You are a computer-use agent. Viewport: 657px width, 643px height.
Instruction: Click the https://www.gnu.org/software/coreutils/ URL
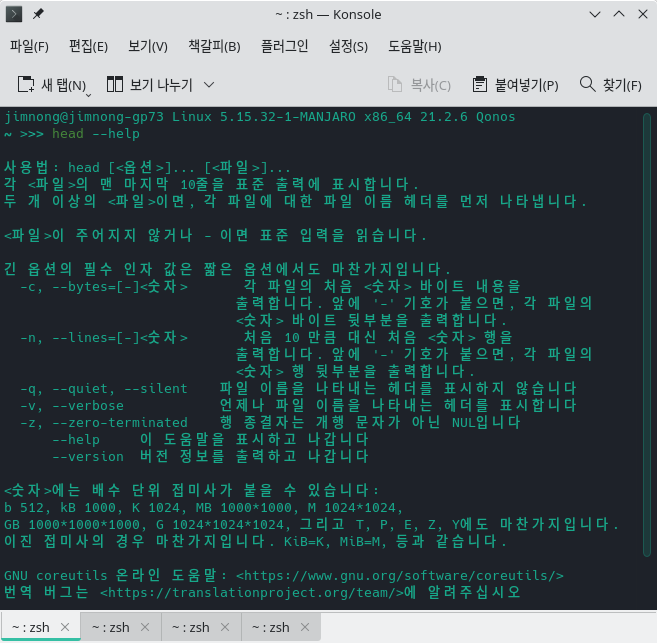pos(400,576)
